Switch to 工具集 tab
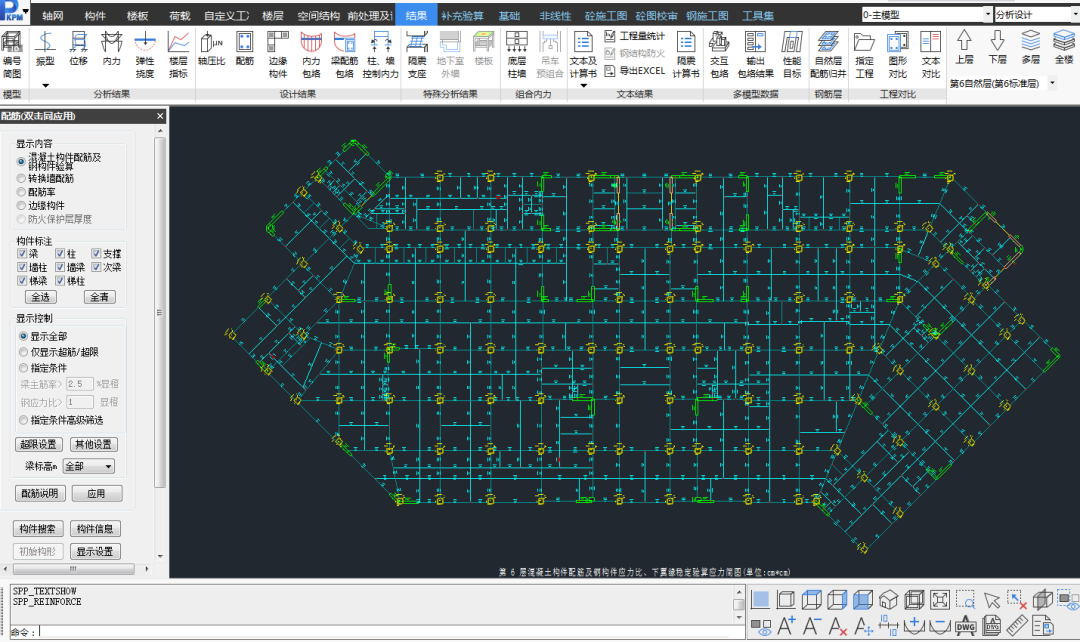Viewport: 1080px width, 642px height. pyautogui.click(x=758, y=15)
